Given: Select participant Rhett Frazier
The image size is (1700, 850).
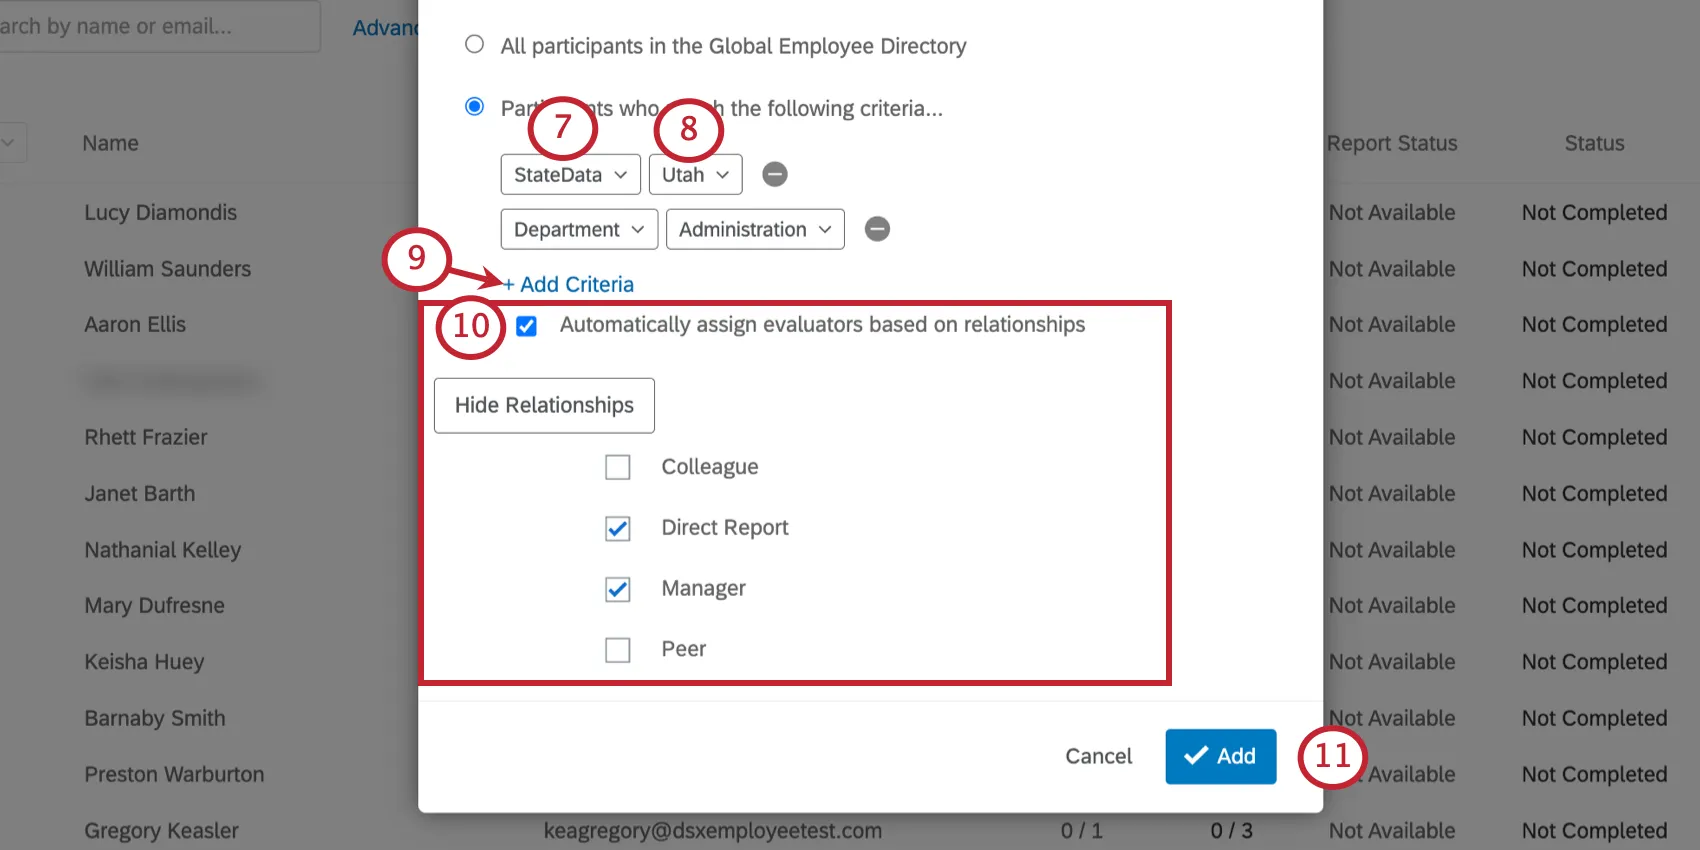Looking at the screenshot, I should (146, 437).
